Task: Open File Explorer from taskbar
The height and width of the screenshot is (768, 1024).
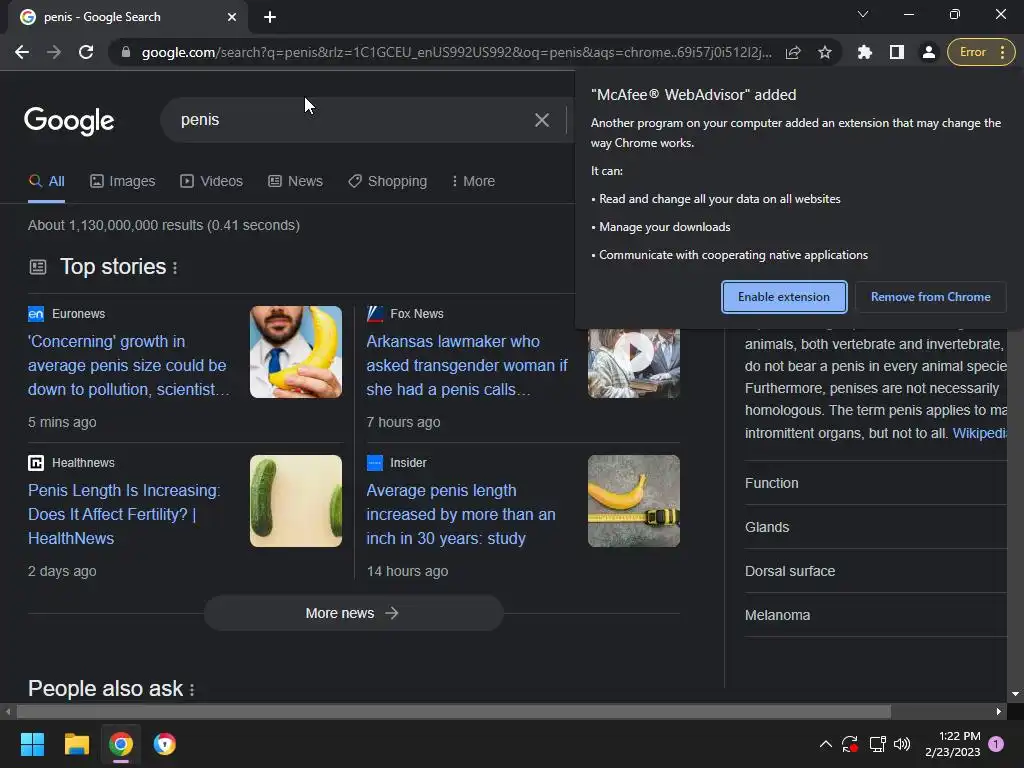Action: pyautogui.click(x=76, y=744)
